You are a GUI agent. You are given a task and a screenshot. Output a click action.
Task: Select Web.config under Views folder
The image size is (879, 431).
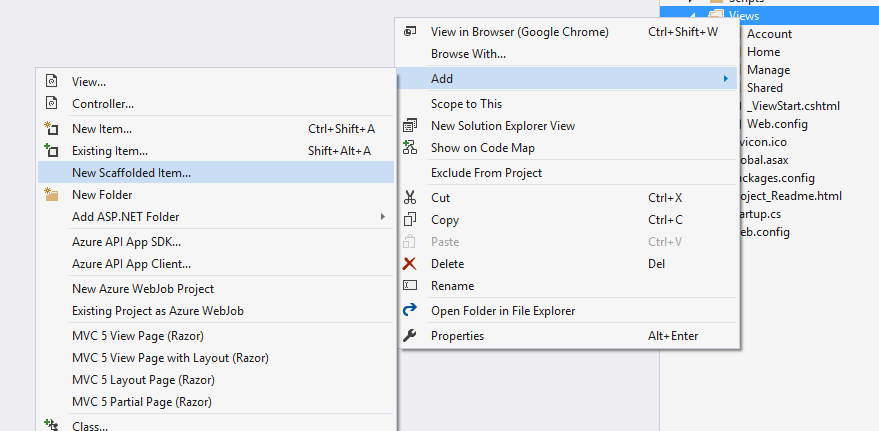(777, 124)
